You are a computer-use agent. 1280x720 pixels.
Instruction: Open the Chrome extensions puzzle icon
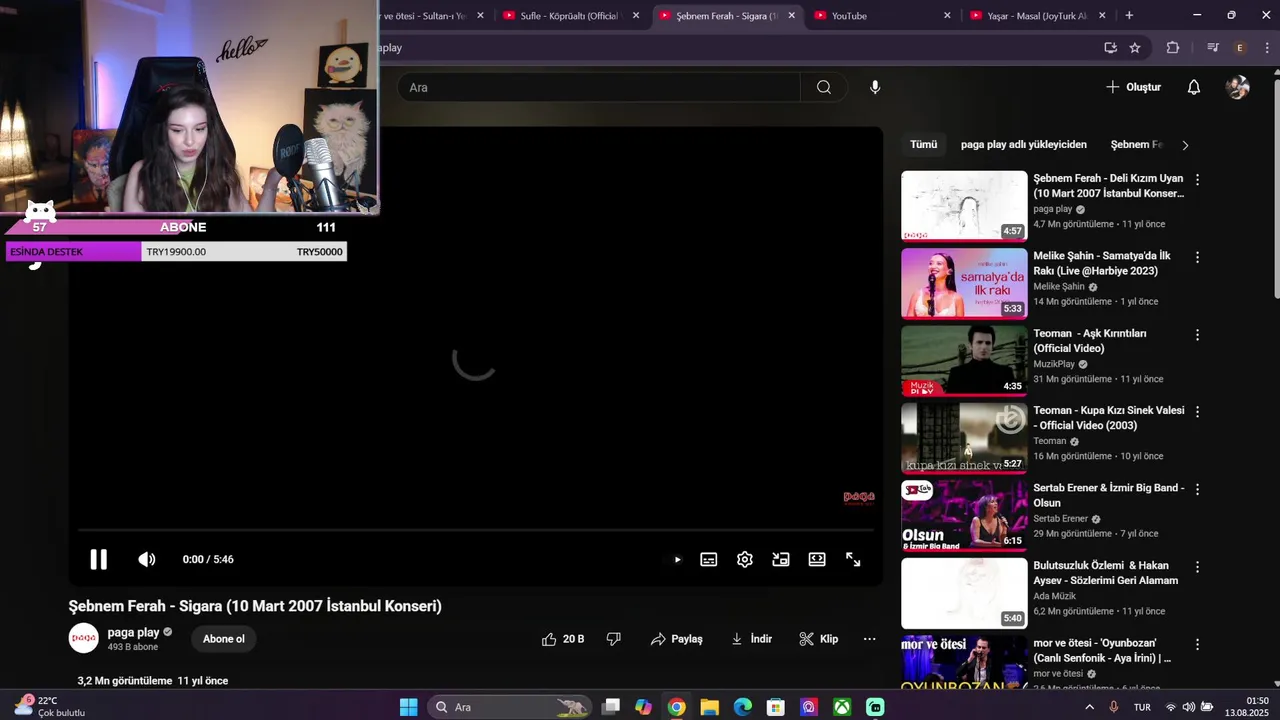click(1173, 47)
